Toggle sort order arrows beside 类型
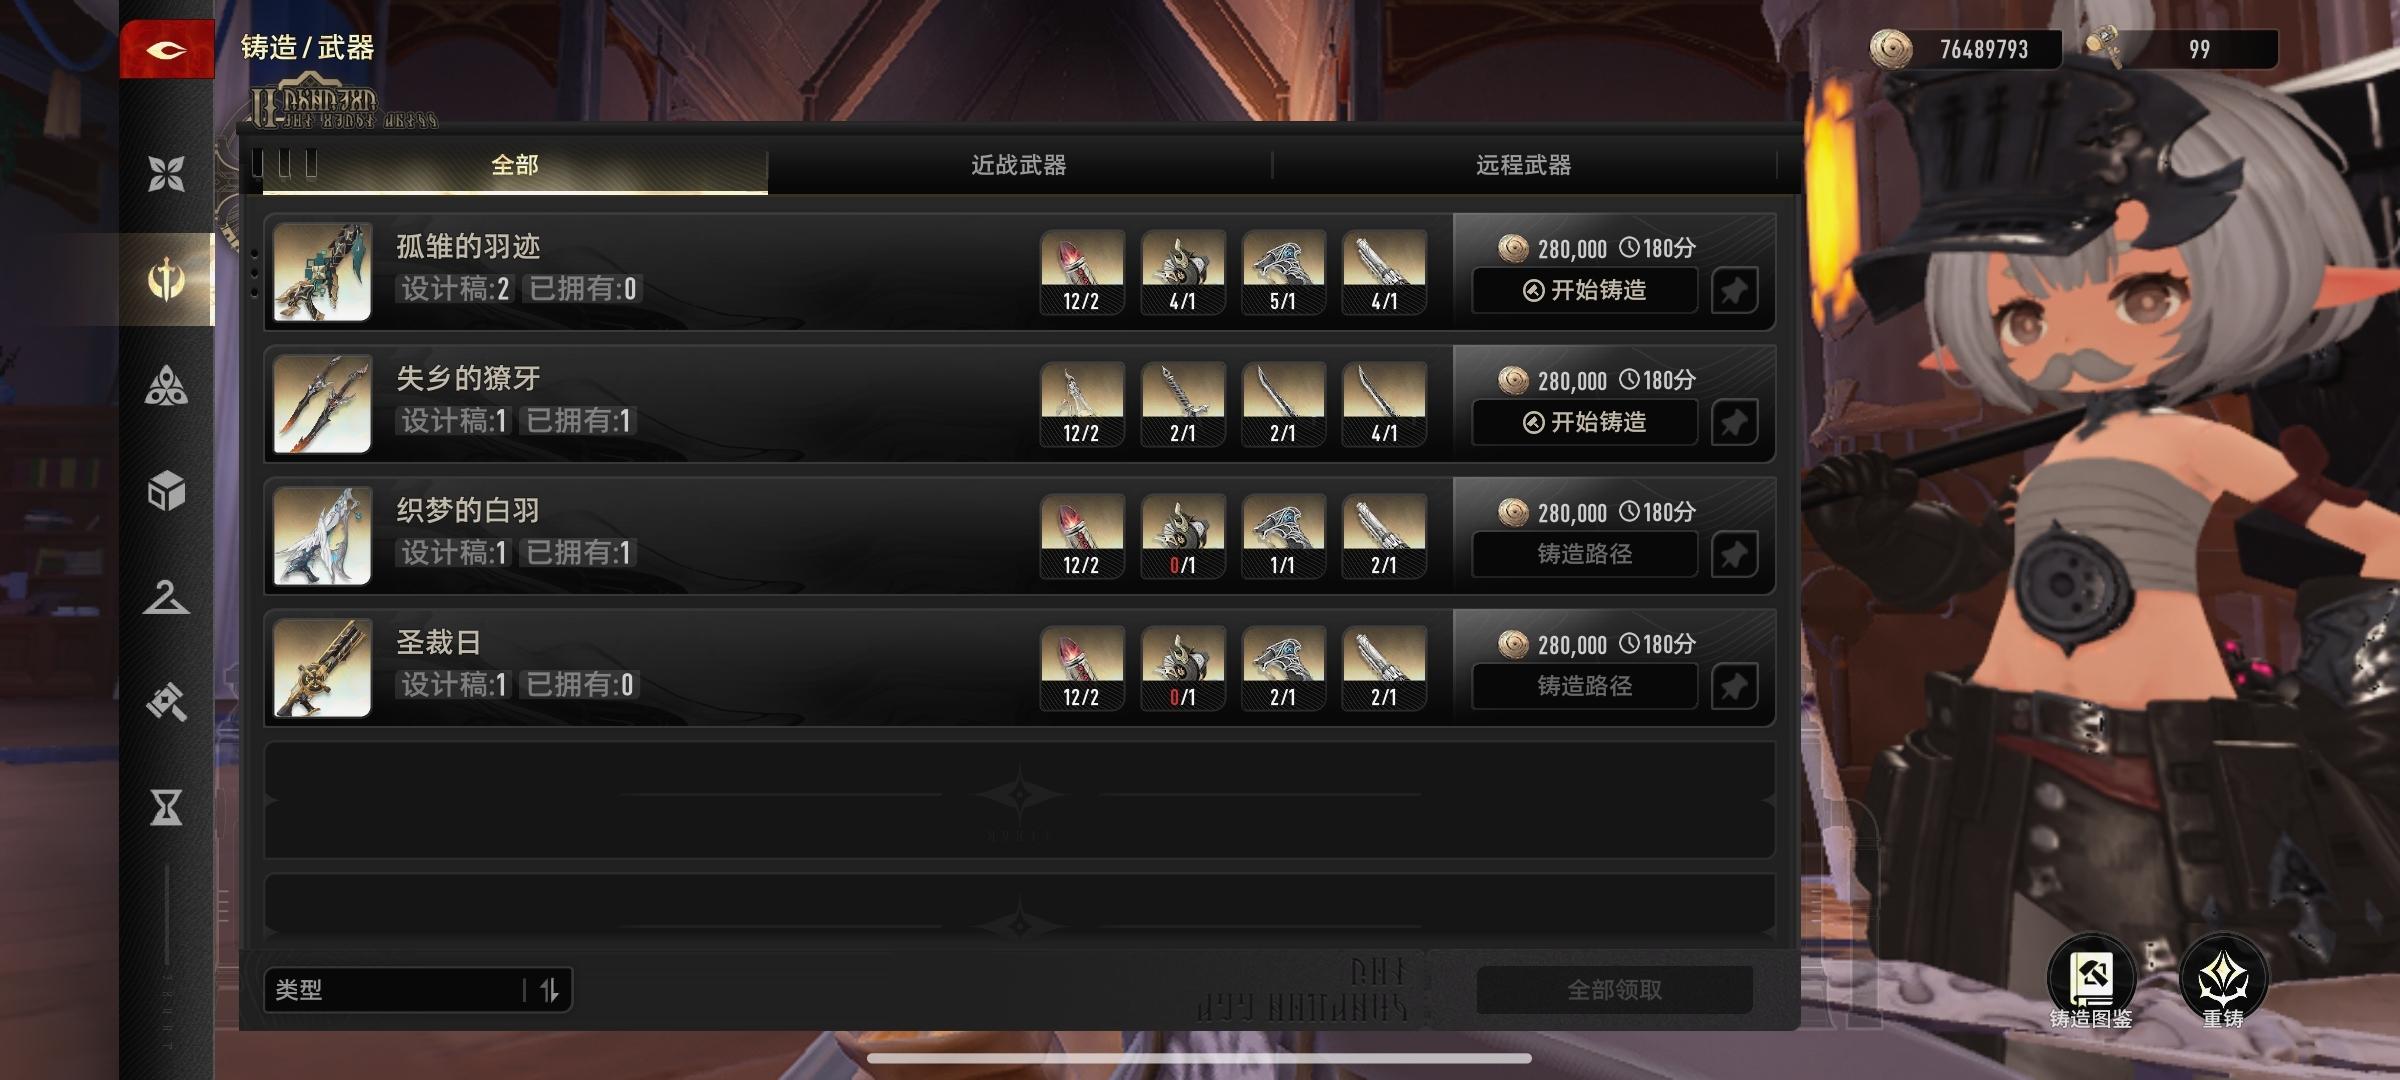 pos(549,990)
